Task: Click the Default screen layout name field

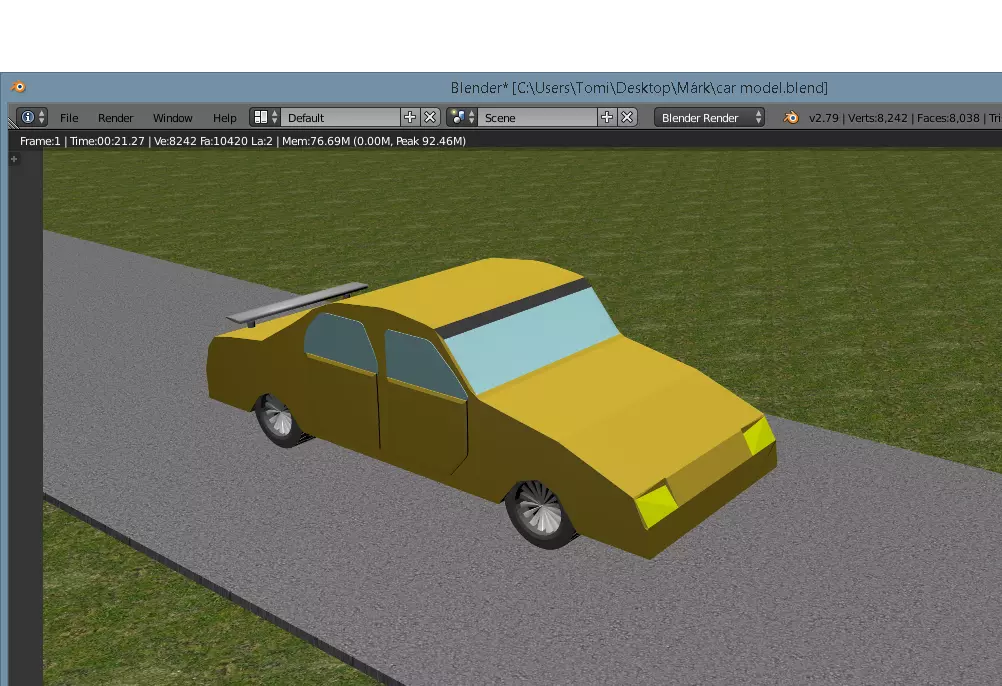Action: tap(341, 118)
